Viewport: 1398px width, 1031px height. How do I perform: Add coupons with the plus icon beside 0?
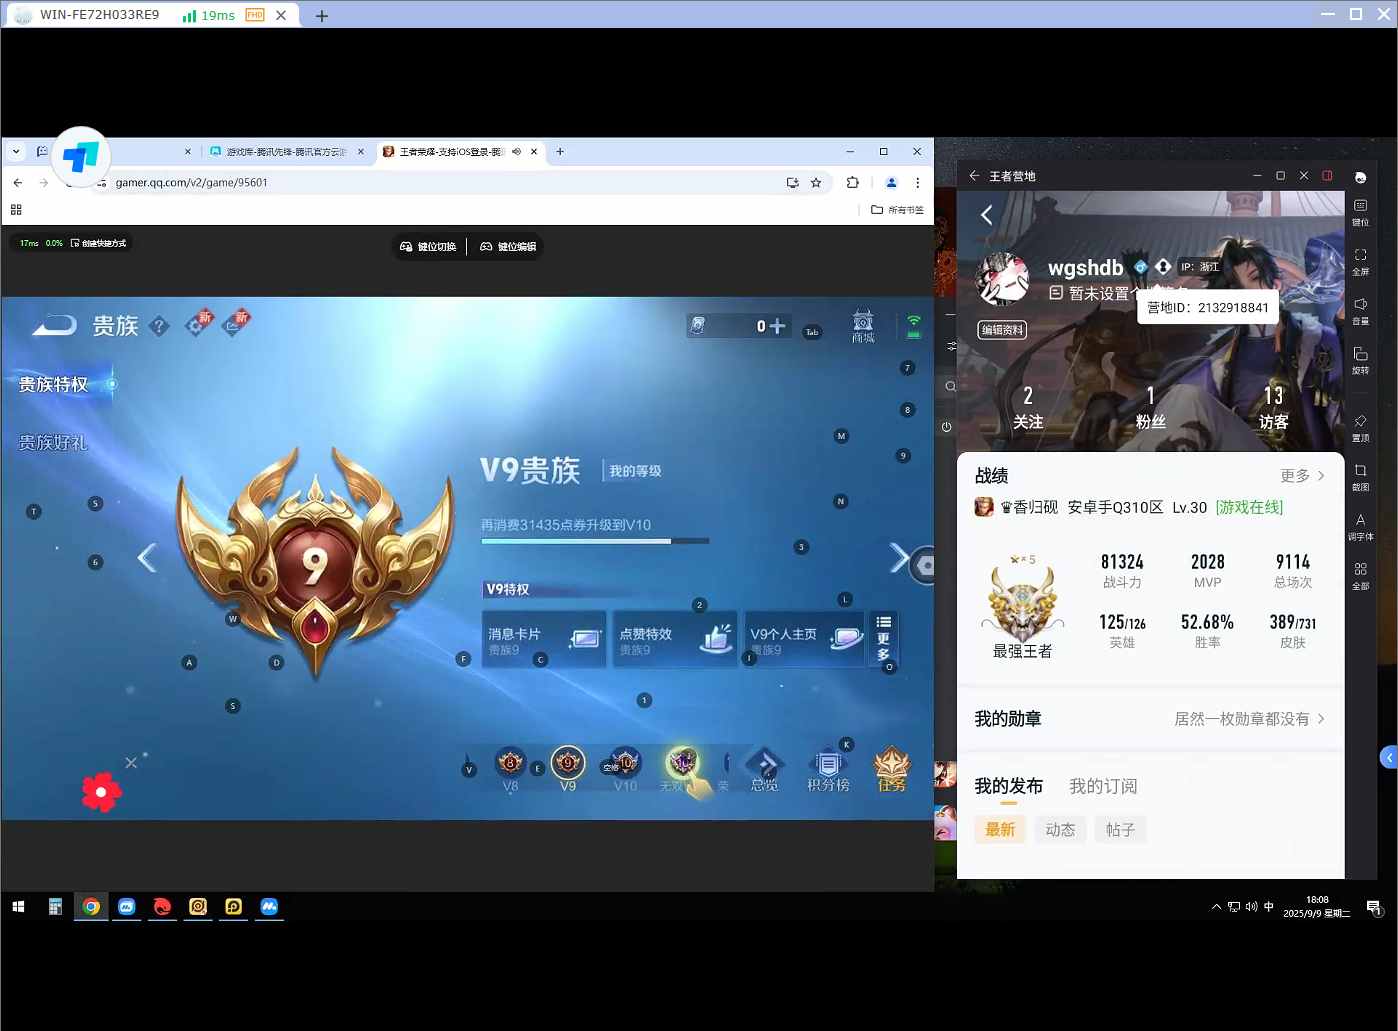click(x=777, y=326)
